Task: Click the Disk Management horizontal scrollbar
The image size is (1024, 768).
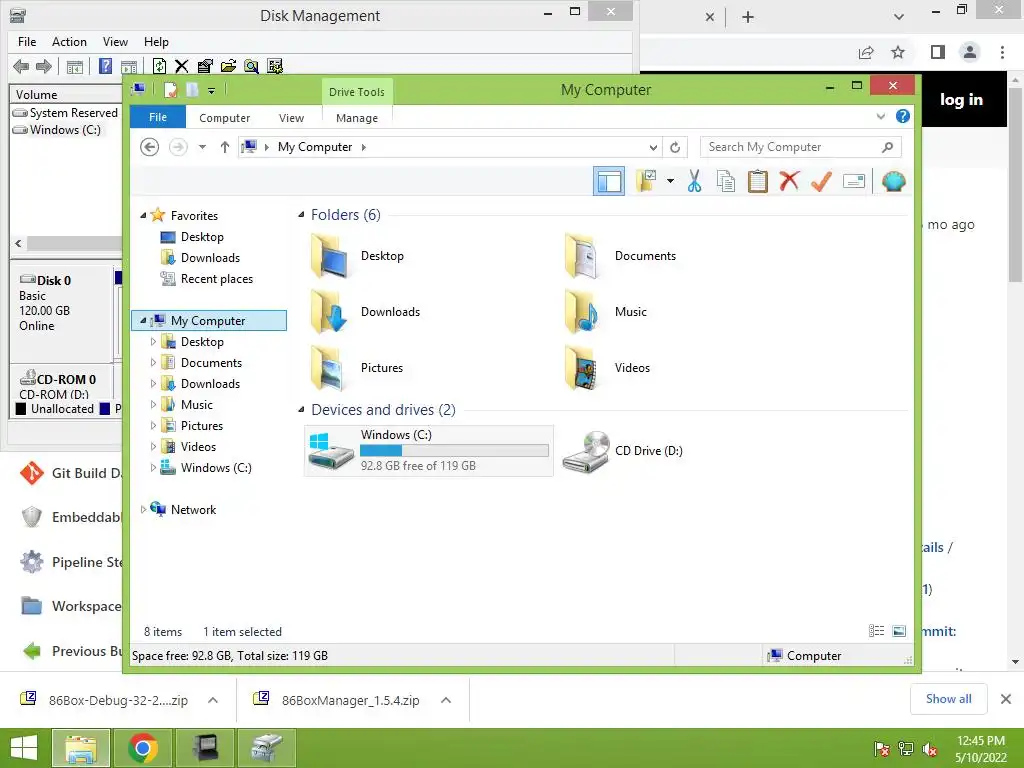Action: coord(73,243)
